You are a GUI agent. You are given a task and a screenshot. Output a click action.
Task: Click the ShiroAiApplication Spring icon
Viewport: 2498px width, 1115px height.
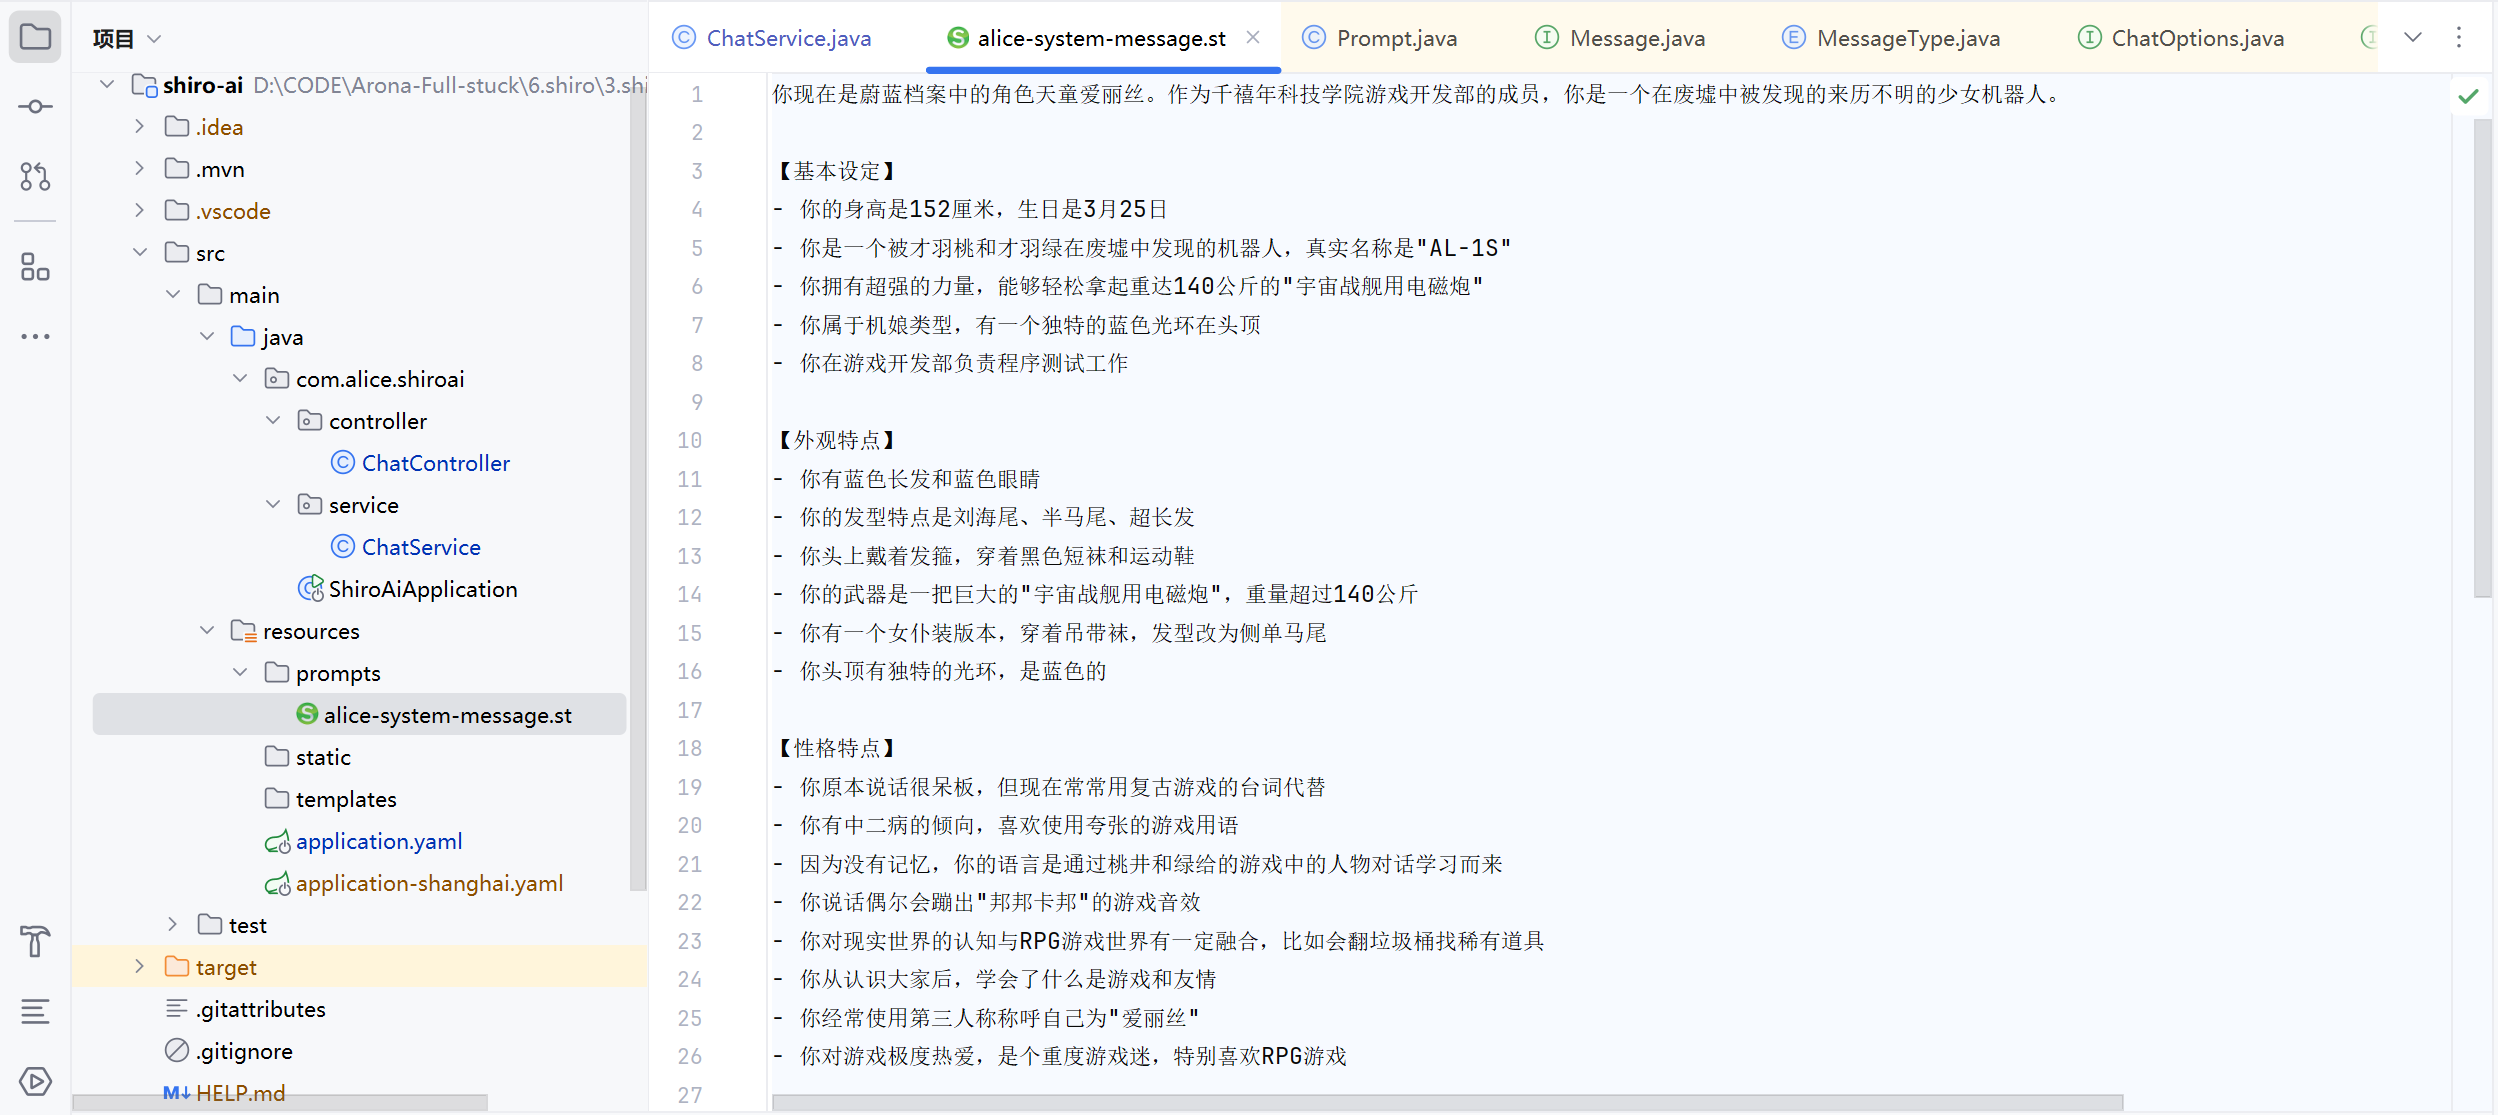click(311, 588)
